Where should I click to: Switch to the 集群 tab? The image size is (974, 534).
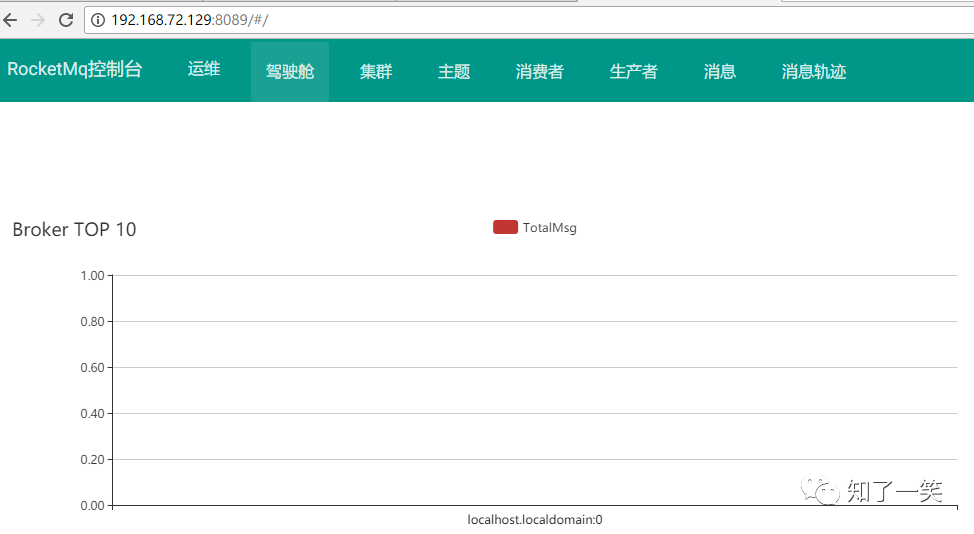(376, 71)
